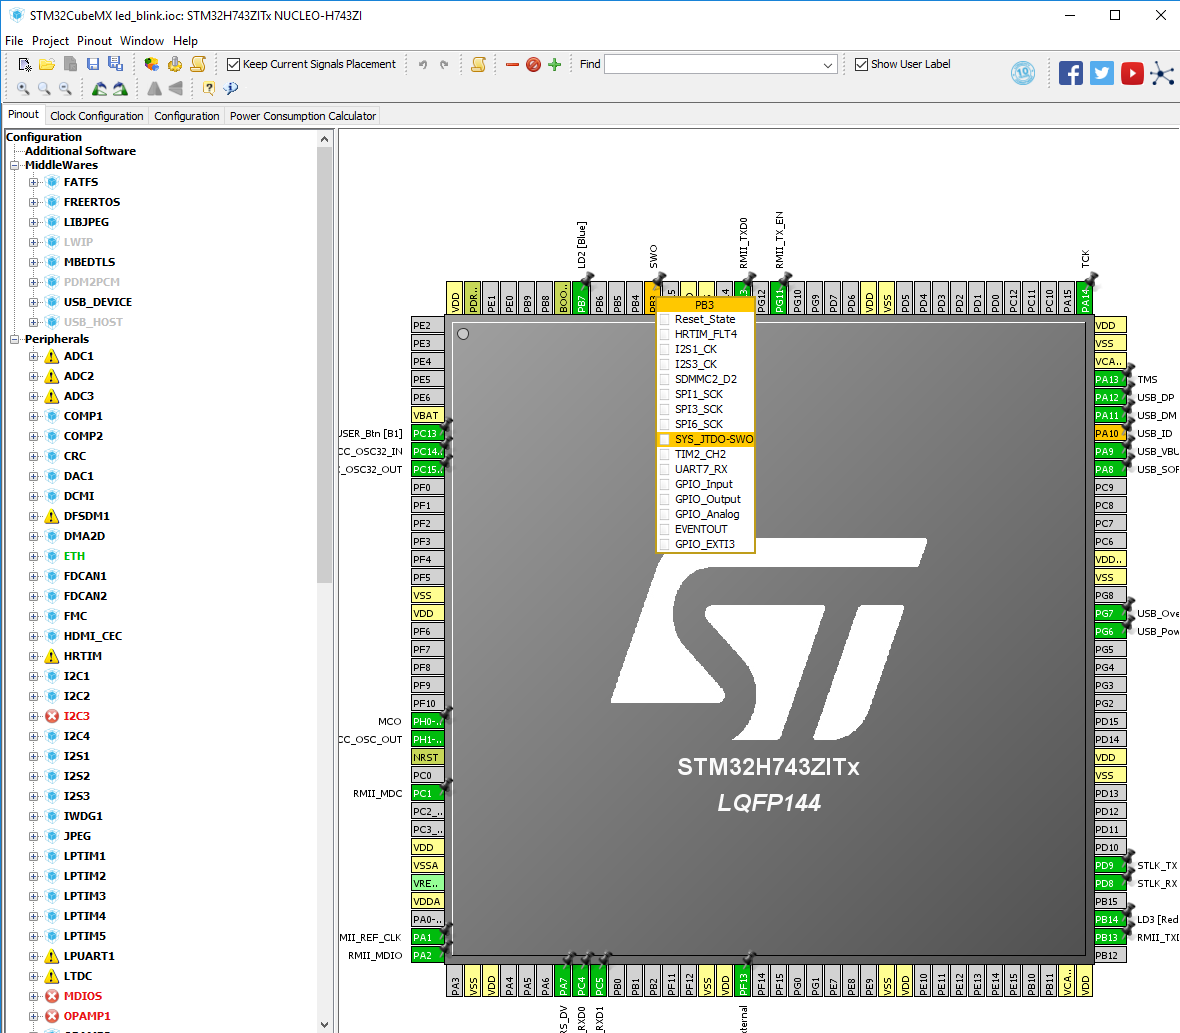Click the Undo arrow in toolbar
Screen dimensions: 1180x1033
(423, 65)
